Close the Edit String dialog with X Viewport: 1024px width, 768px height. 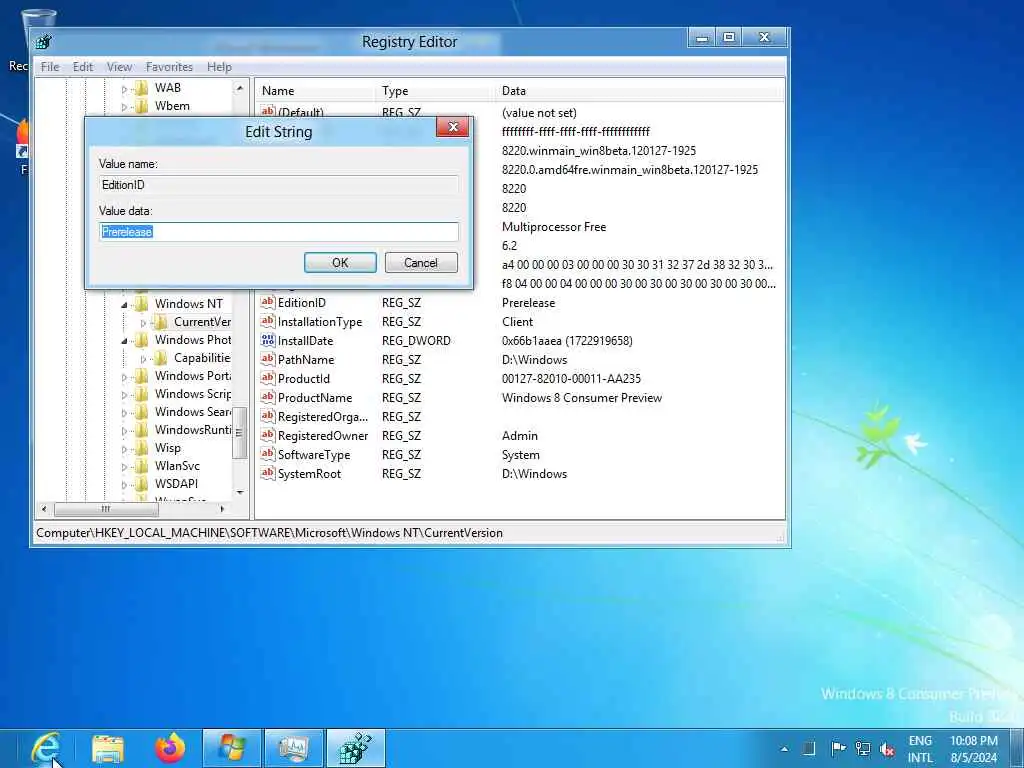point(453,127)
